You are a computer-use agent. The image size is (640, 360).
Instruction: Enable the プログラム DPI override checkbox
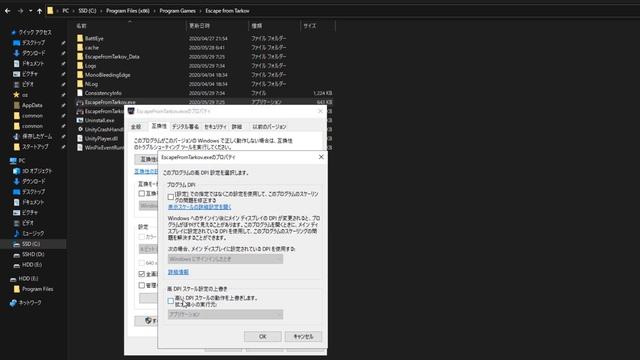tap(171, 197)
